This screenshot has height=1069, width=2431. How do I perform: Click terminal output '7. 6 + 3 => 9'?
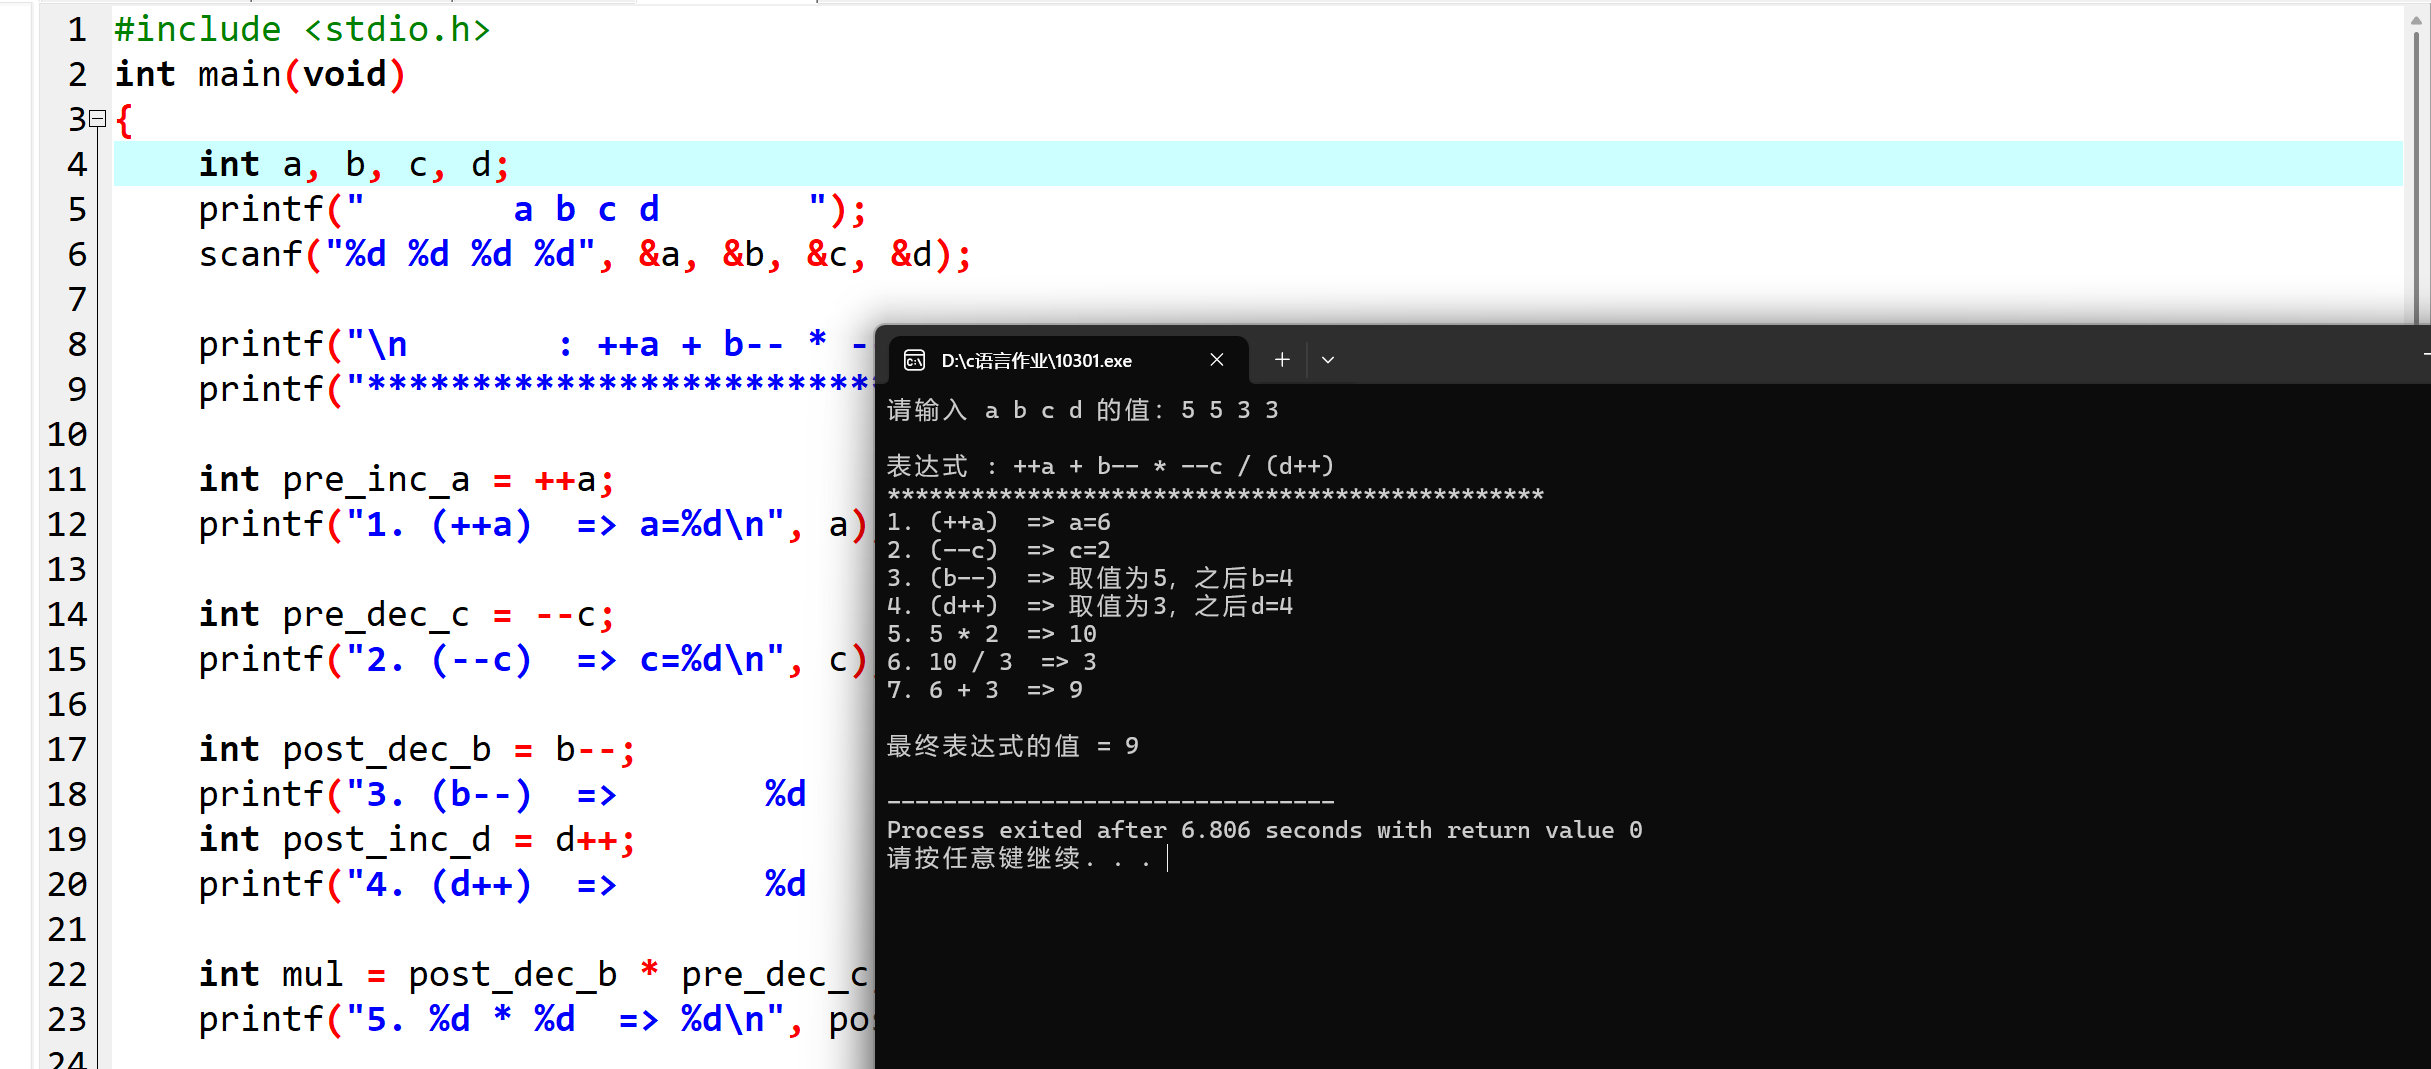(985, 690)
